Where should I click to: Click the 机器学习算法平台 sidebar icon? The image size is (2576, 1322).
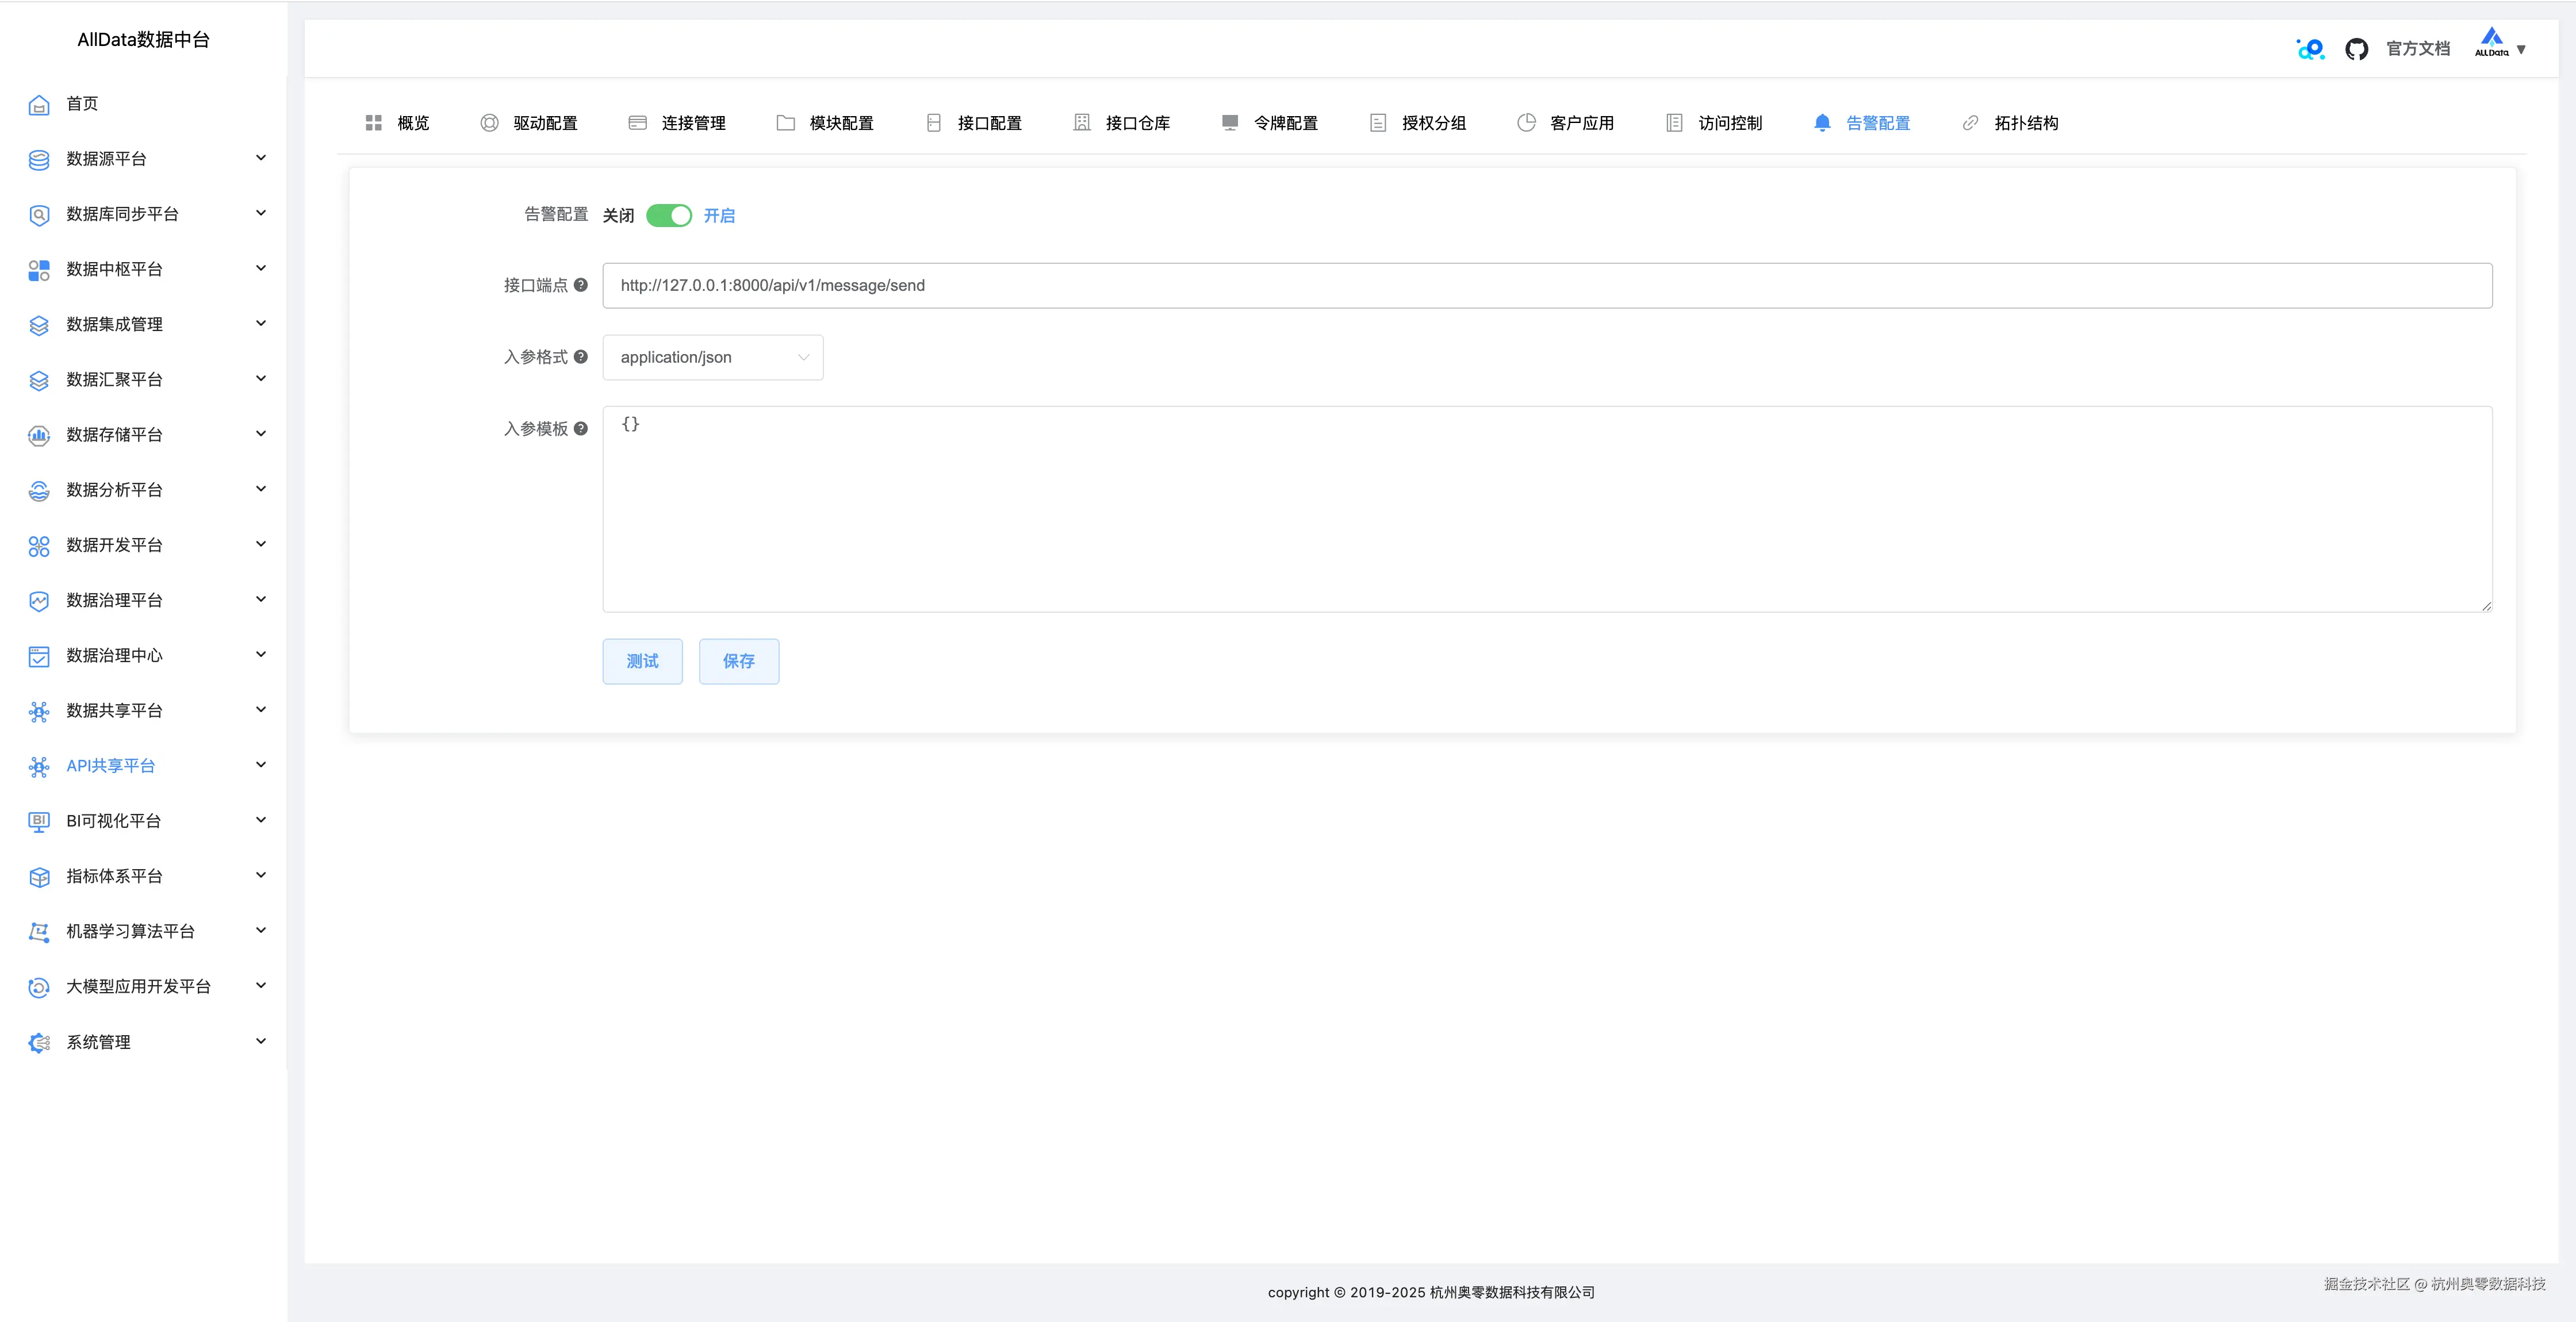[39, 932]
